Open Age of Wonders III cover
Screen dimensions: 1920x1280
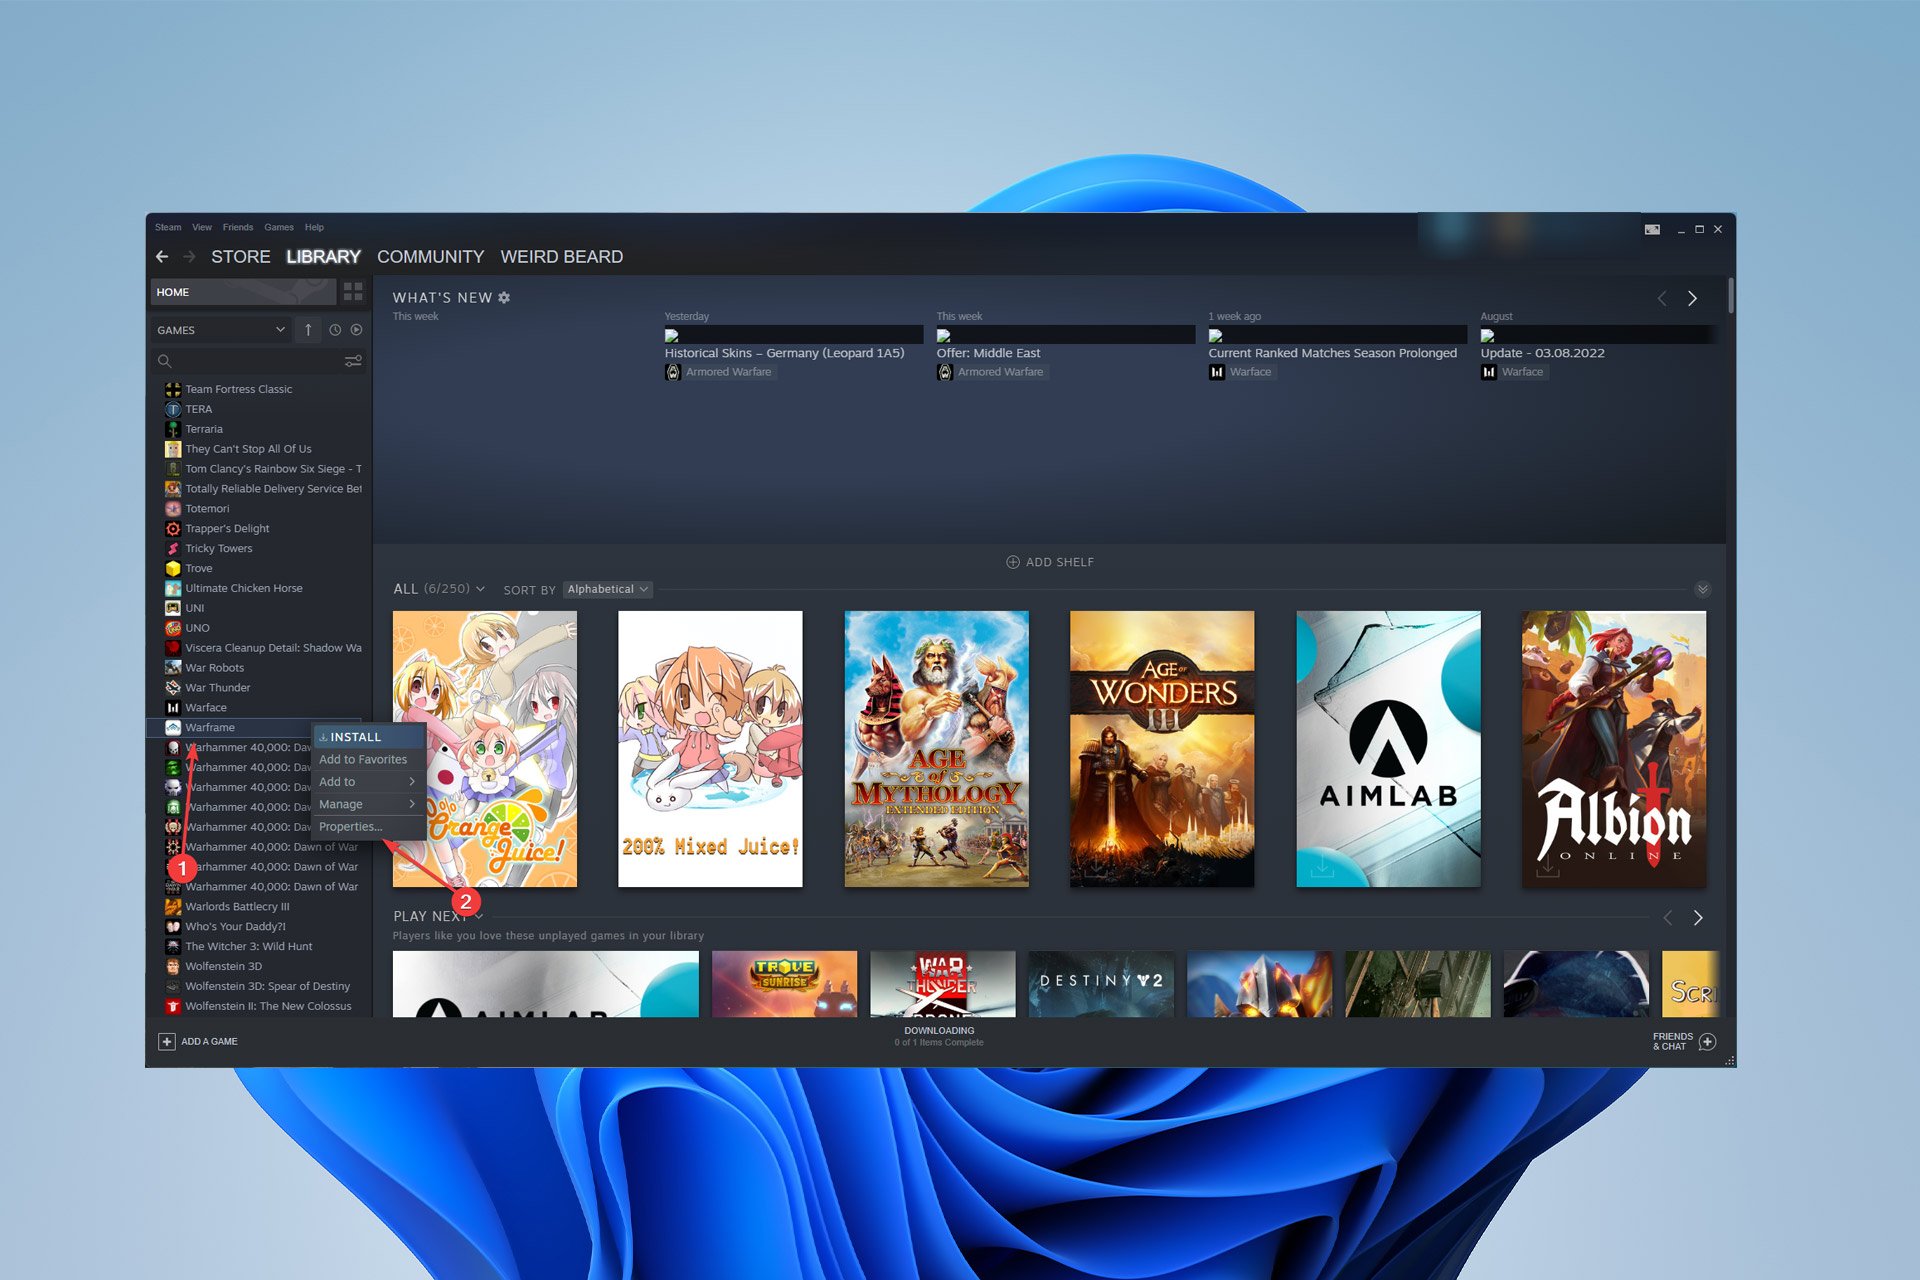pyautogui.click(x=1162, y=749)
